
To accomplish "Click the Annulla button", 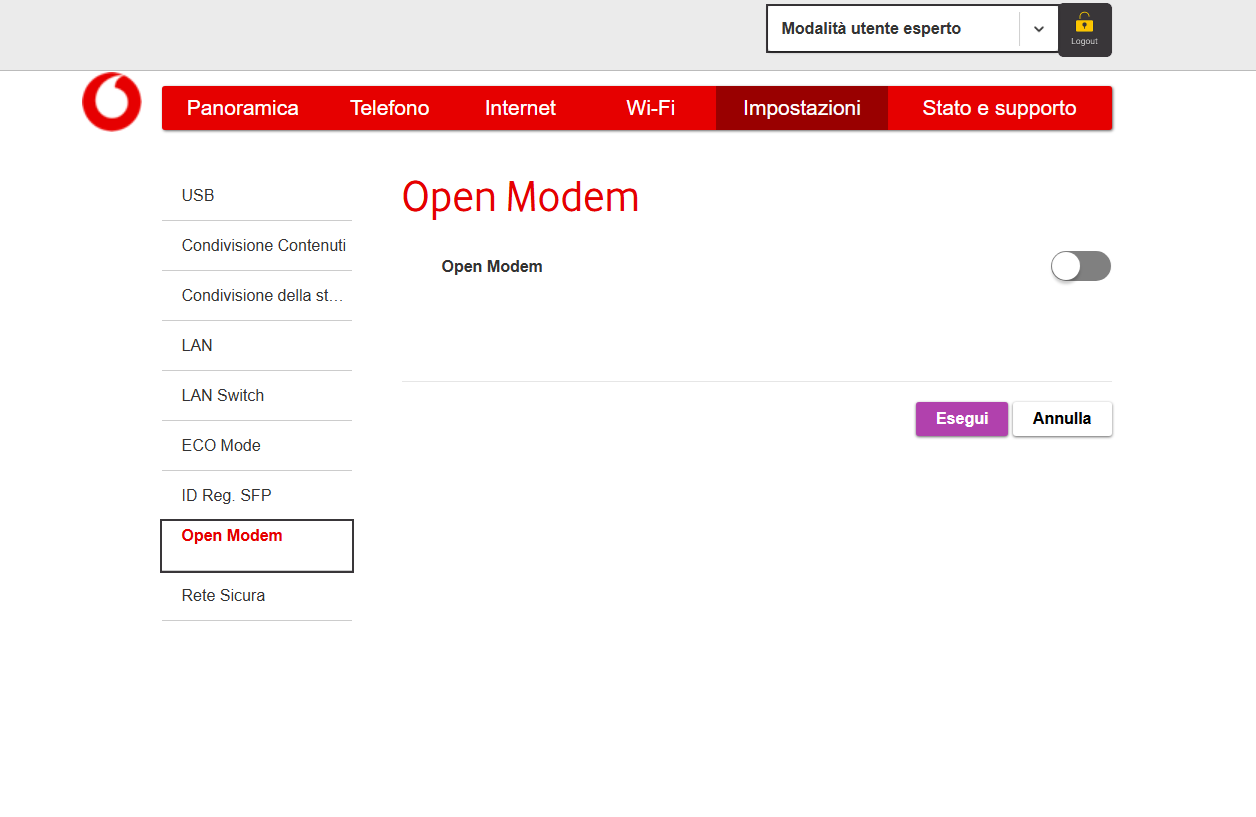I will 1062,419.
